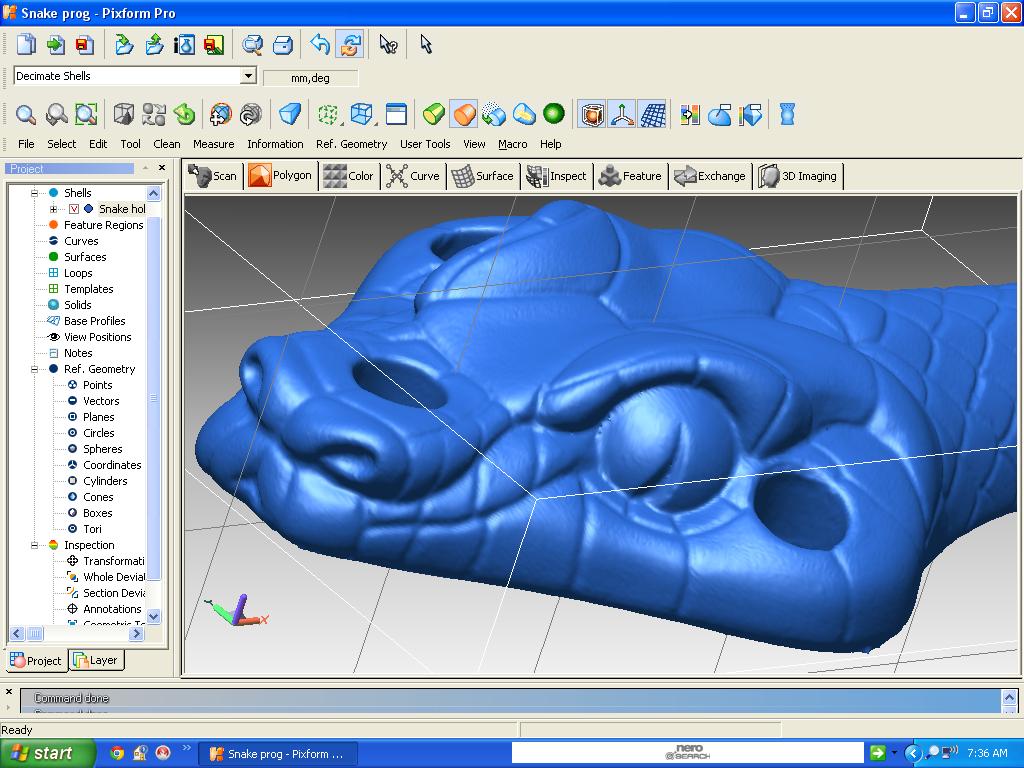Click the point cloud display icon
Viewport: 1024px width, 768px height.
point(494,114)
